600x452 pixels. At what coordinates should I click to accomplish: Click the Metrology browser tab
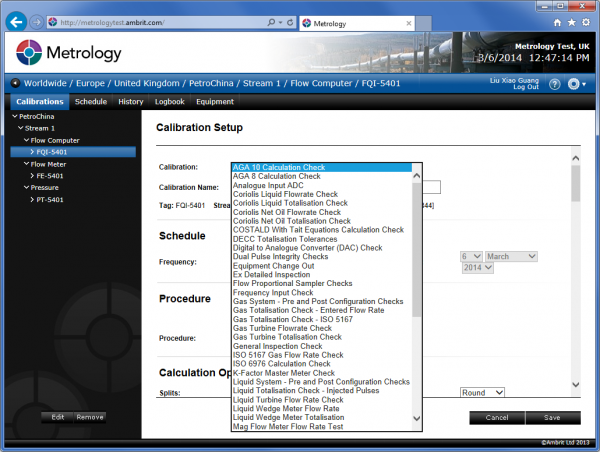pyautogui.click(x=357, y=23)
